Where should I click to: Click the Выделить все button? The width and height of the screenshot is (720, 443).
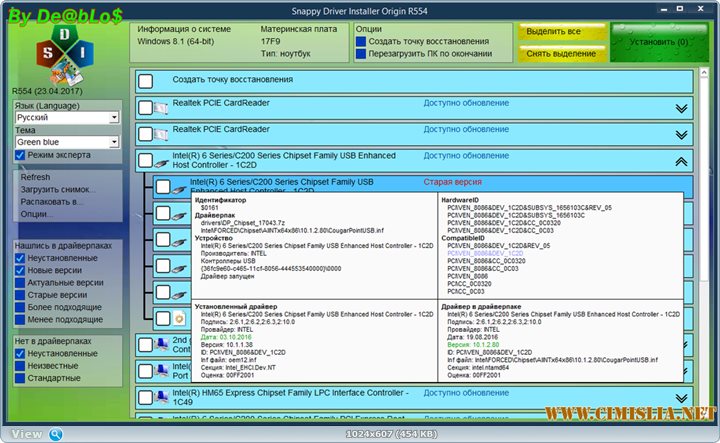click(553, 33)
